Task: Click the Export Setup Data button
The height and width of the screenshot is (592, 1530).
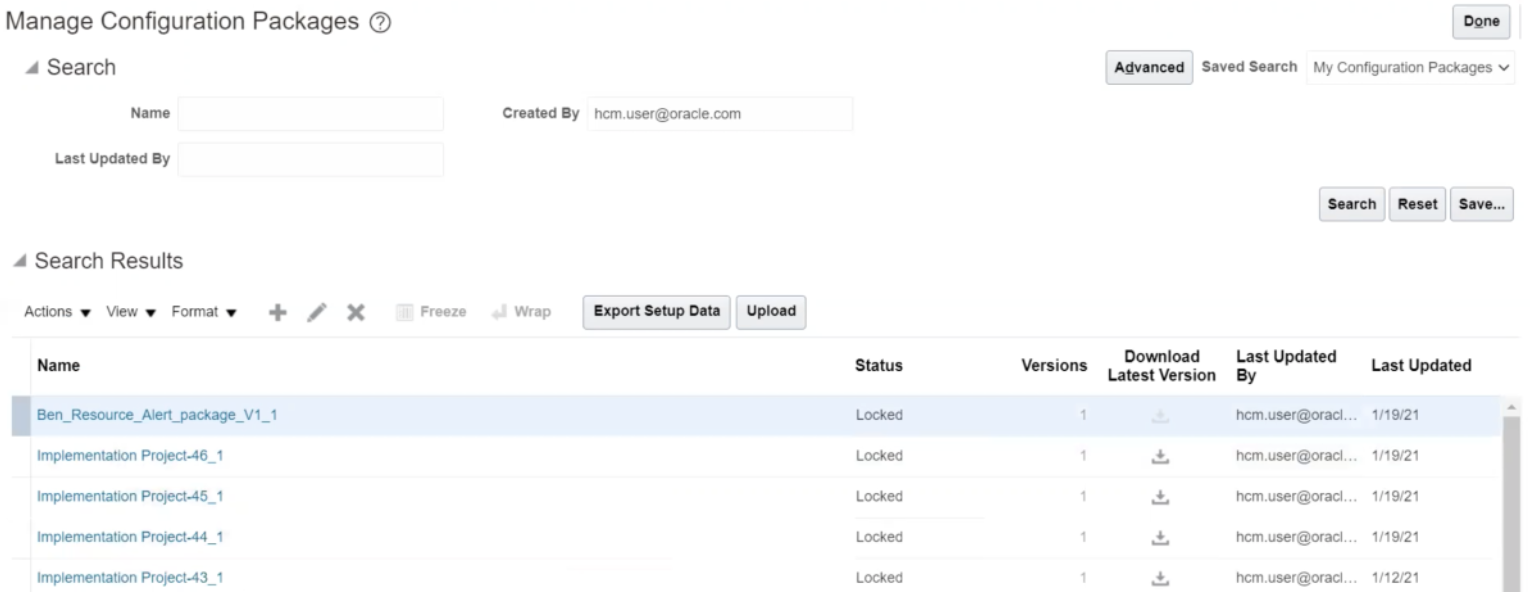Action: [x=656, y=311]
